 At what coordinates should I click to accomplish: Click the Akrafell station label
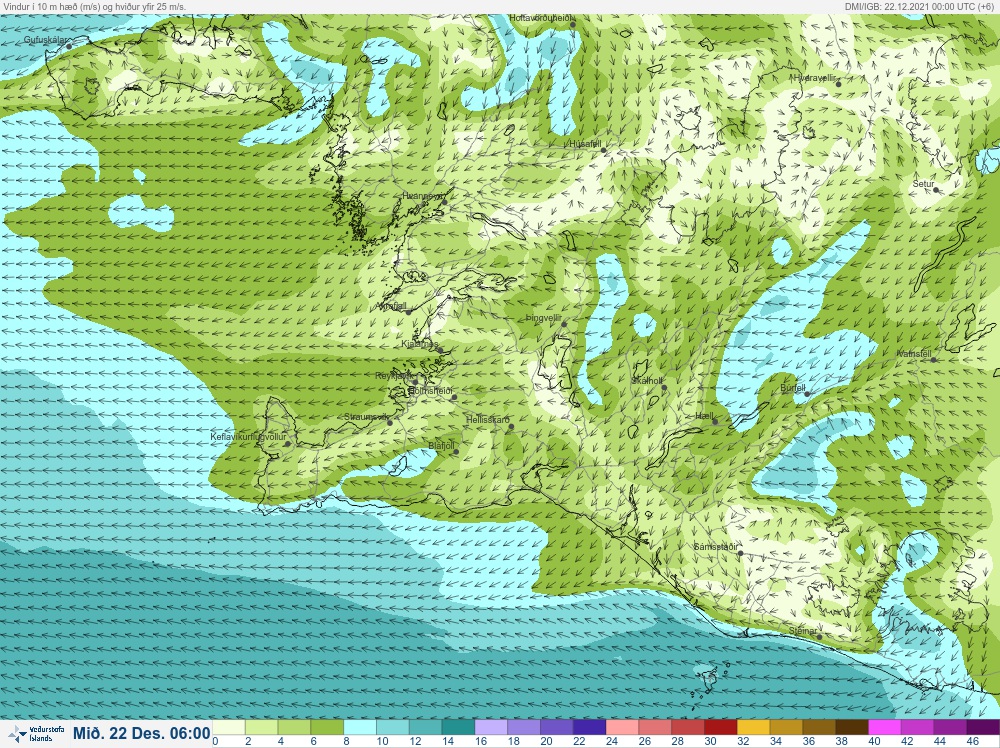coord(392,306)
